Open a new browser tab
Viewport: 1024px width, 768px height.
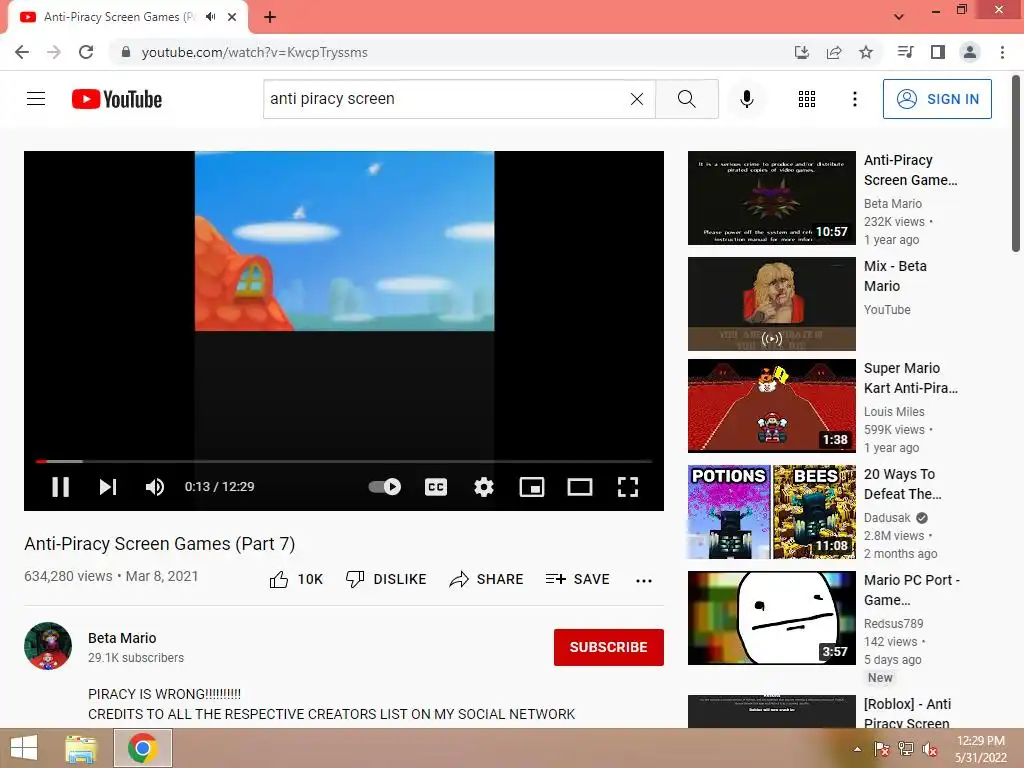click(x=270, y=17)
